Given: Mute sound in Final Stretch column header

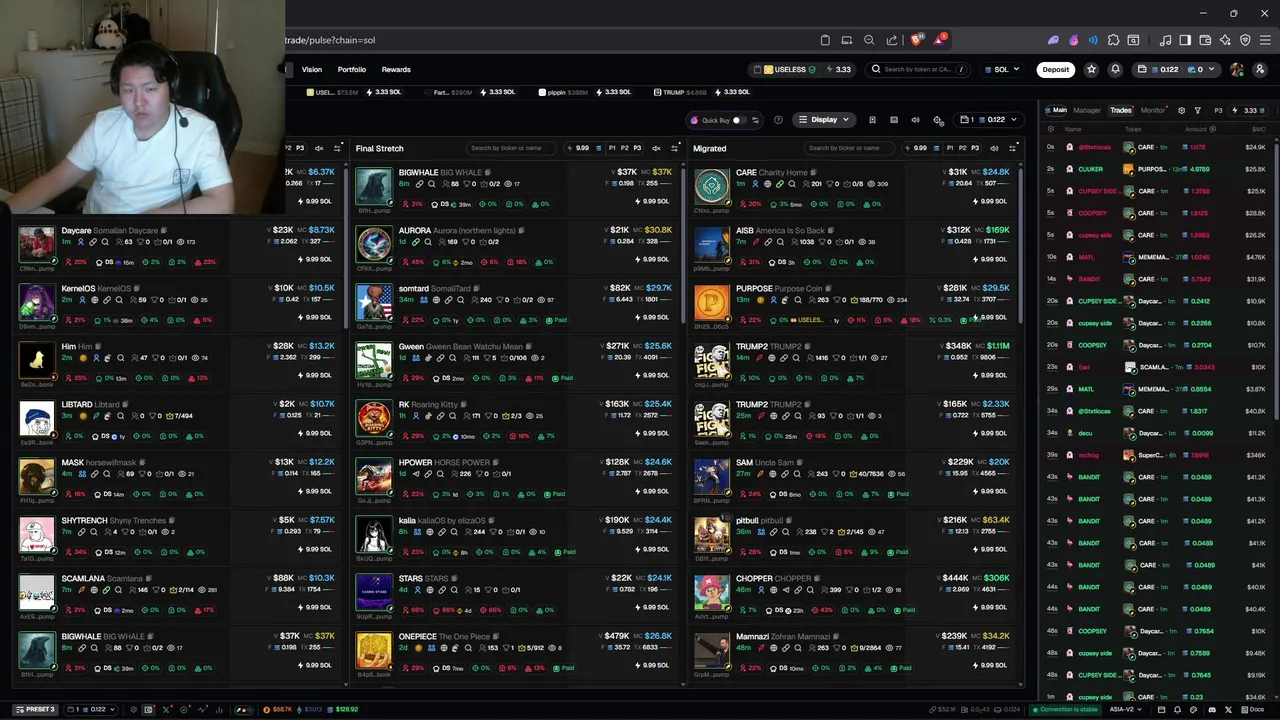Looking at the screenshot, I should pos(656,148).
